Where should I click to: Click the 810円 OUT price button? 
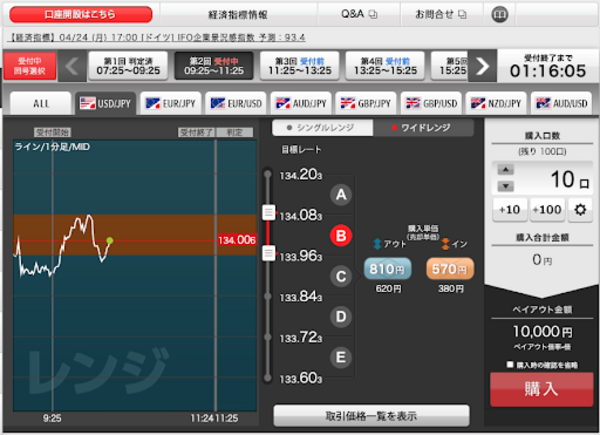(387, 268)
